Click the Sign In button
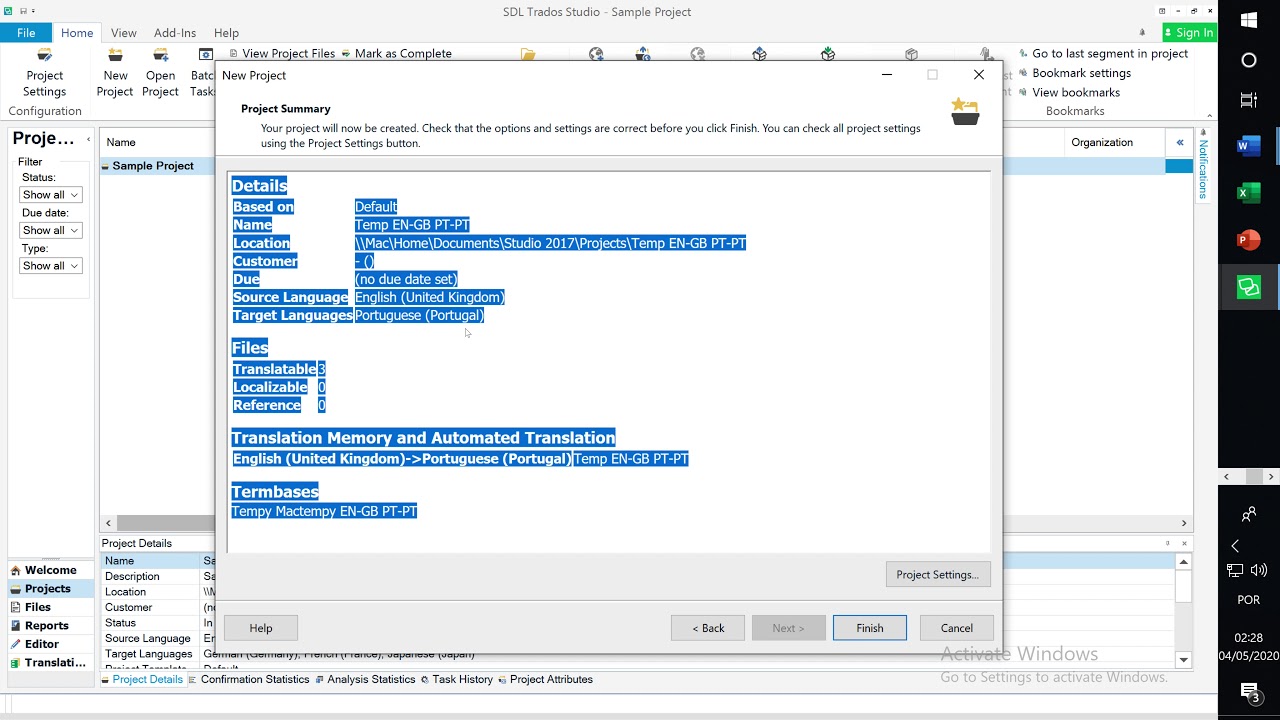This screenshot has width=1280, height=720. point(1189,32)
